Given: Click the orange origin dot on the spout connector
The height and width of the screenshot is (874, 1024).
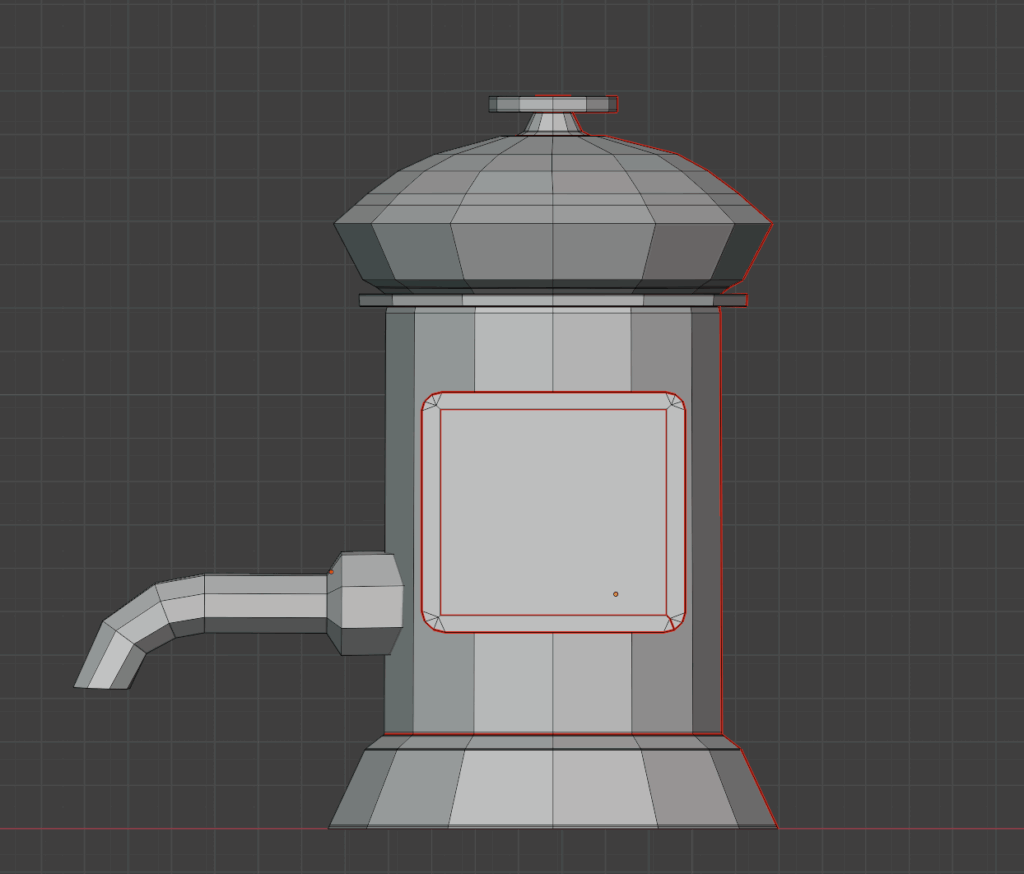Looking at the screenshot, I should click(x=331, y=572).
